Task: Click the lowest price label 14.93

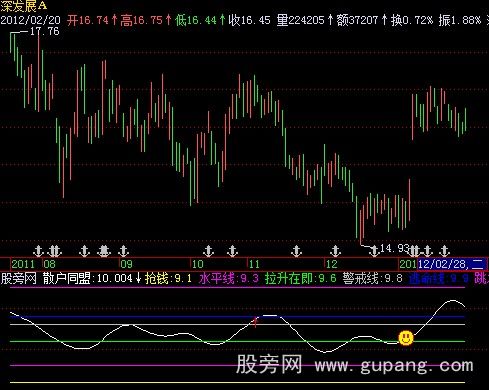Action: pyautogui.click(x=394, y=248)
